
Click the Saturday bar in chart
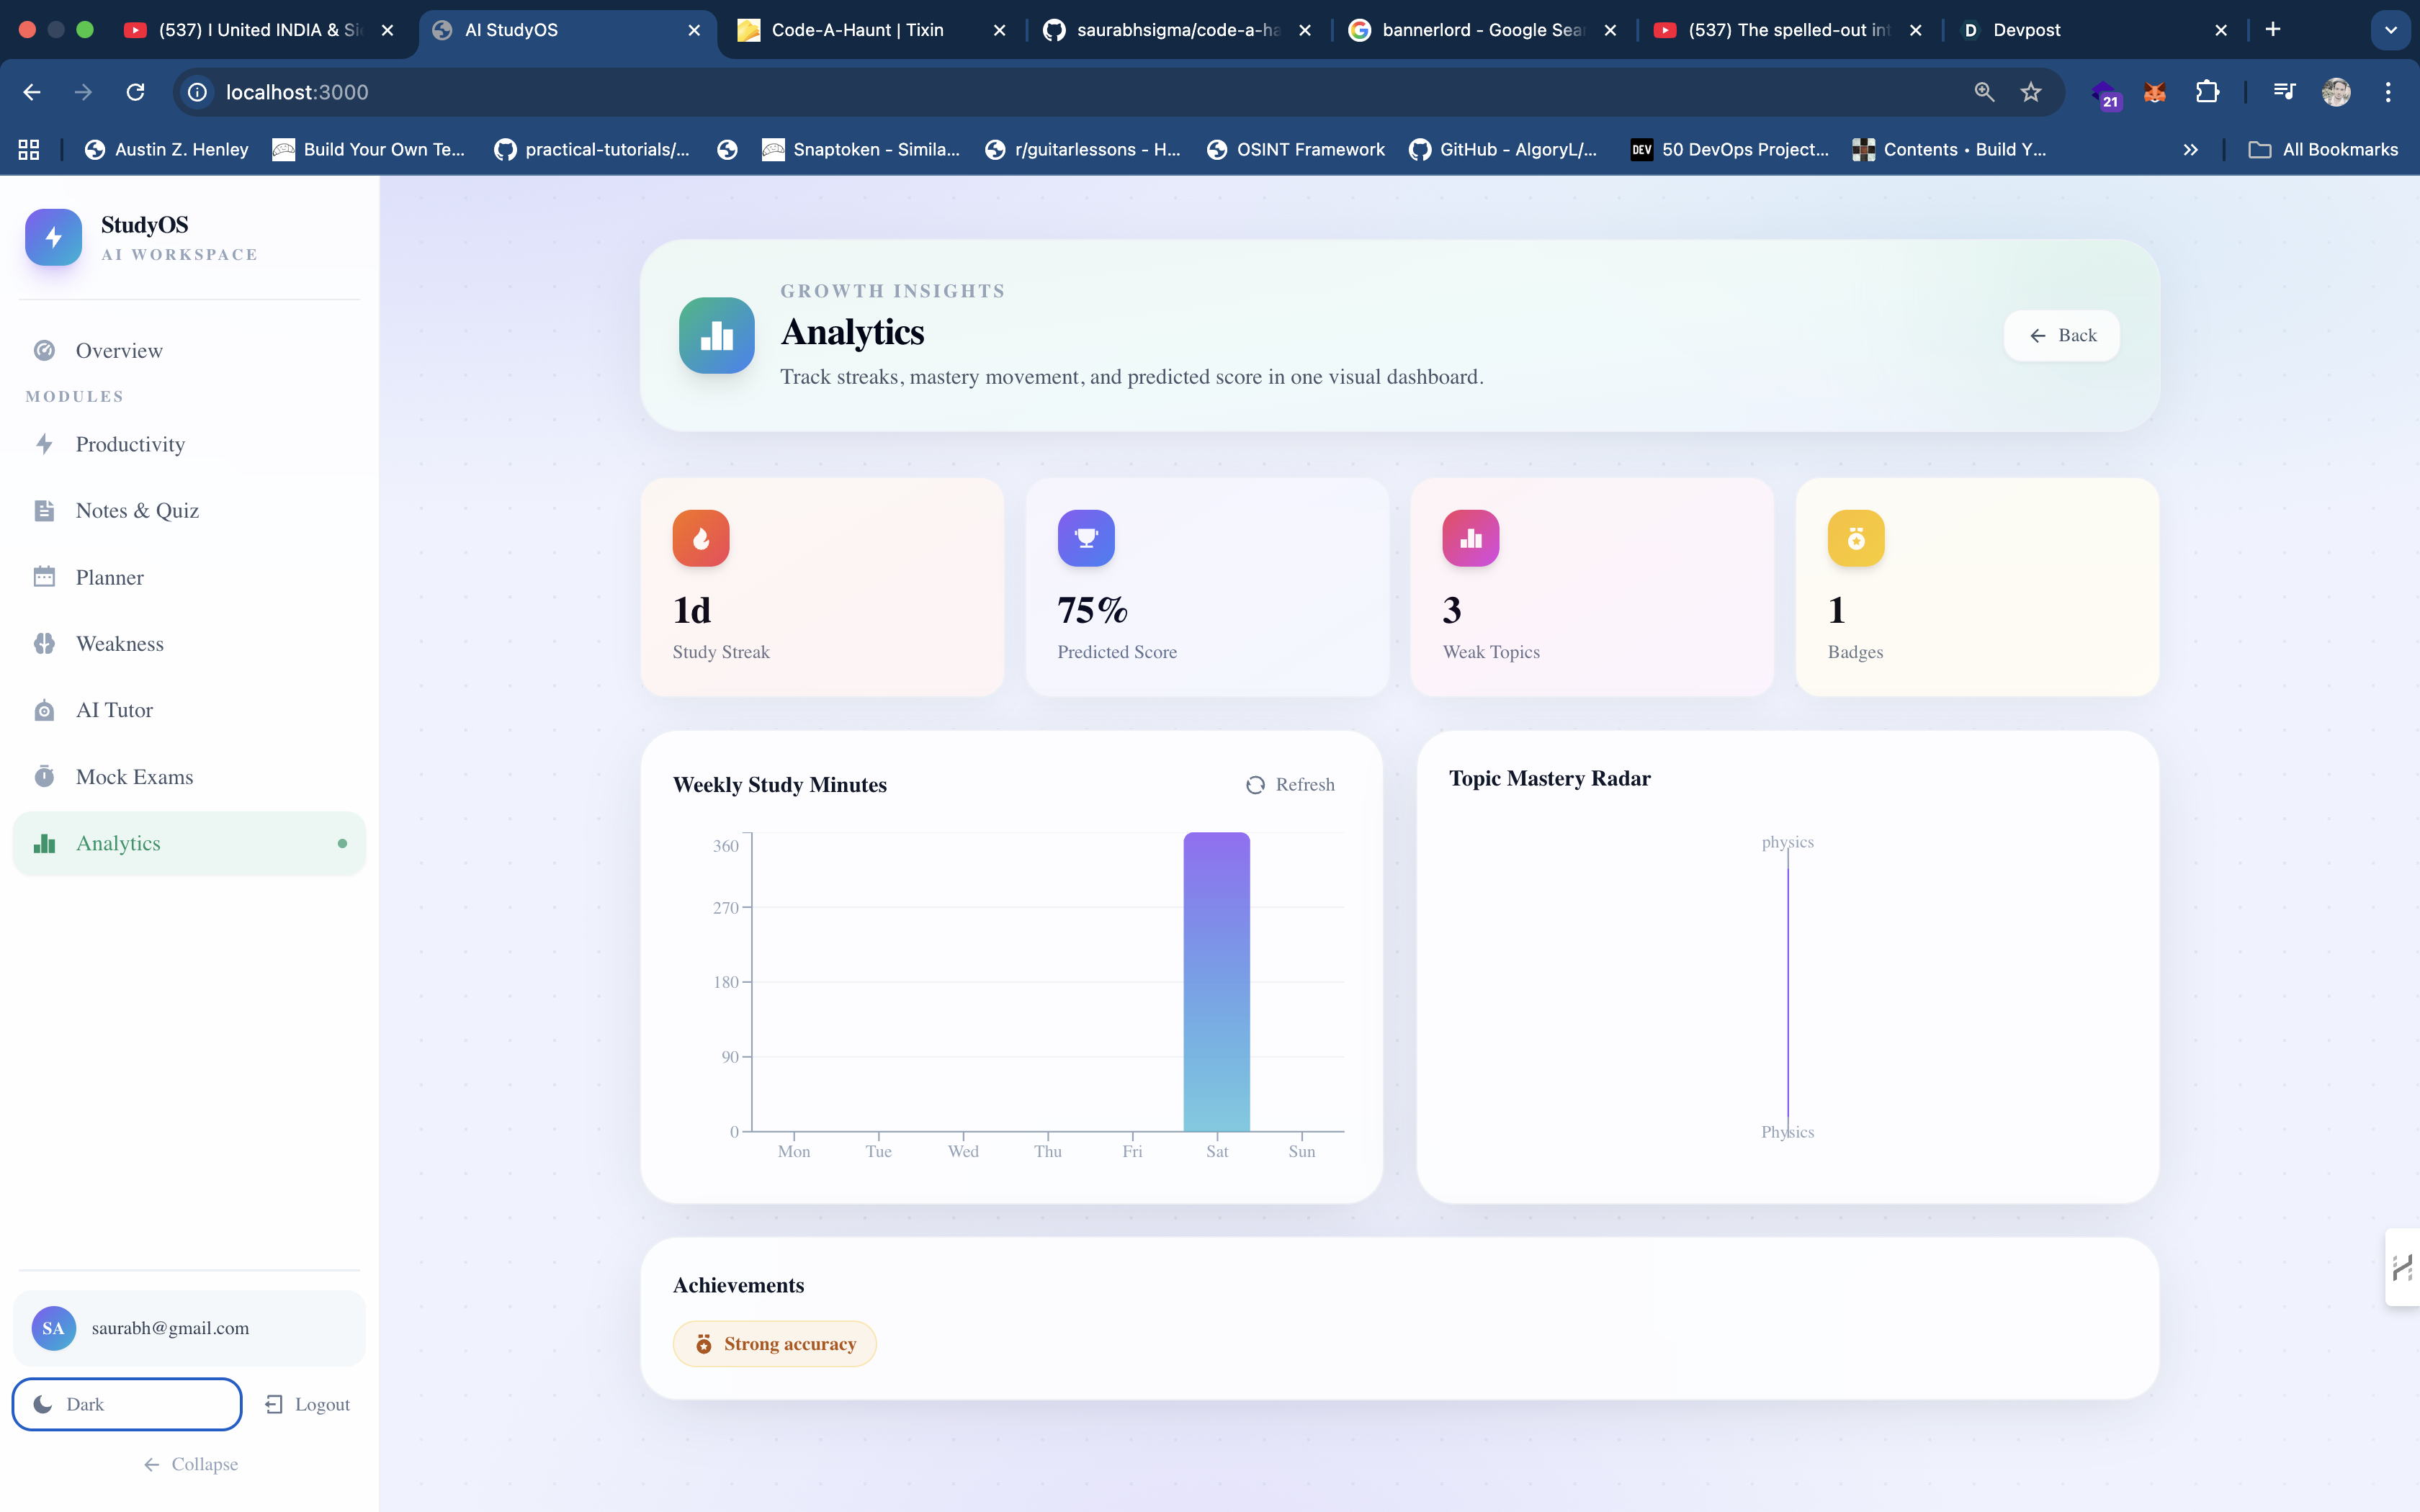pos(1216,981)
